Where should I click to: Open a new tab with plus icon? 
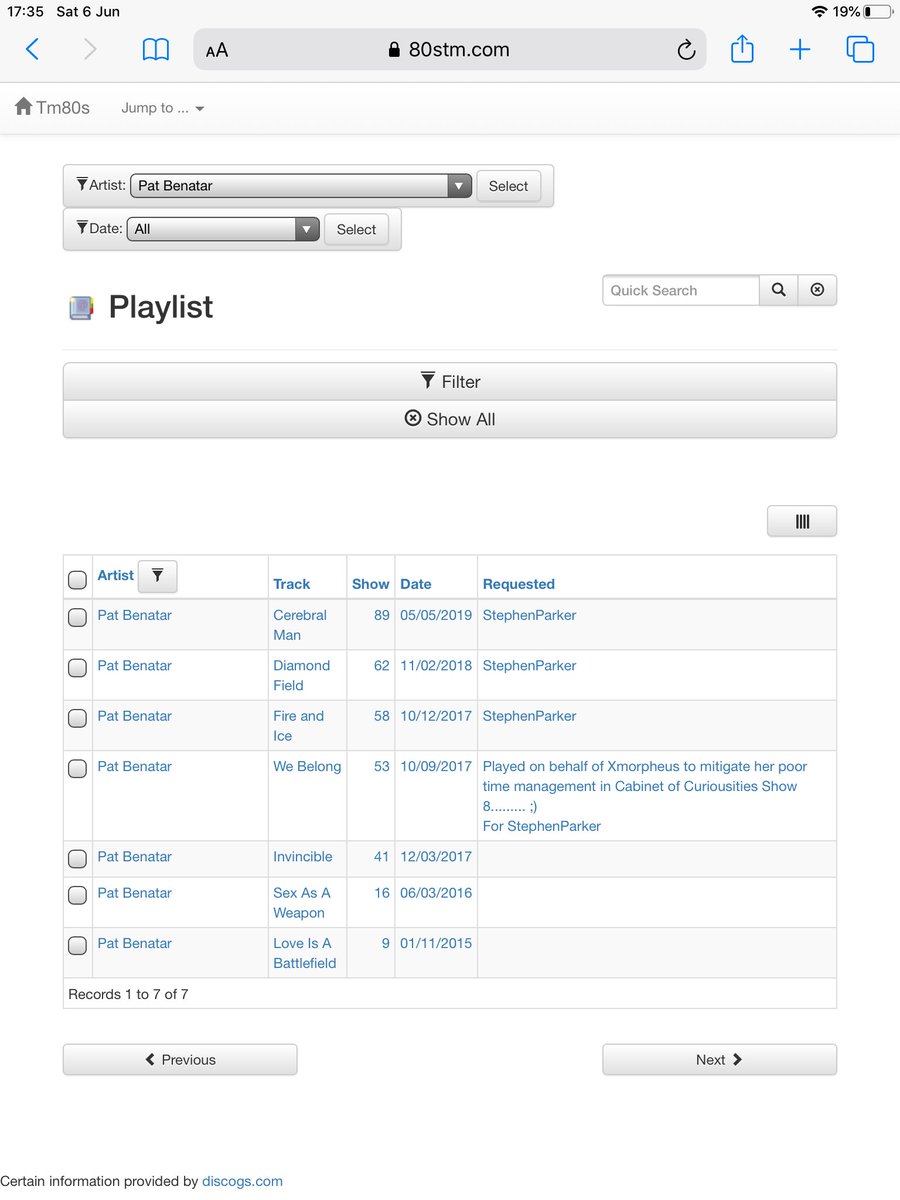point(800,49)
